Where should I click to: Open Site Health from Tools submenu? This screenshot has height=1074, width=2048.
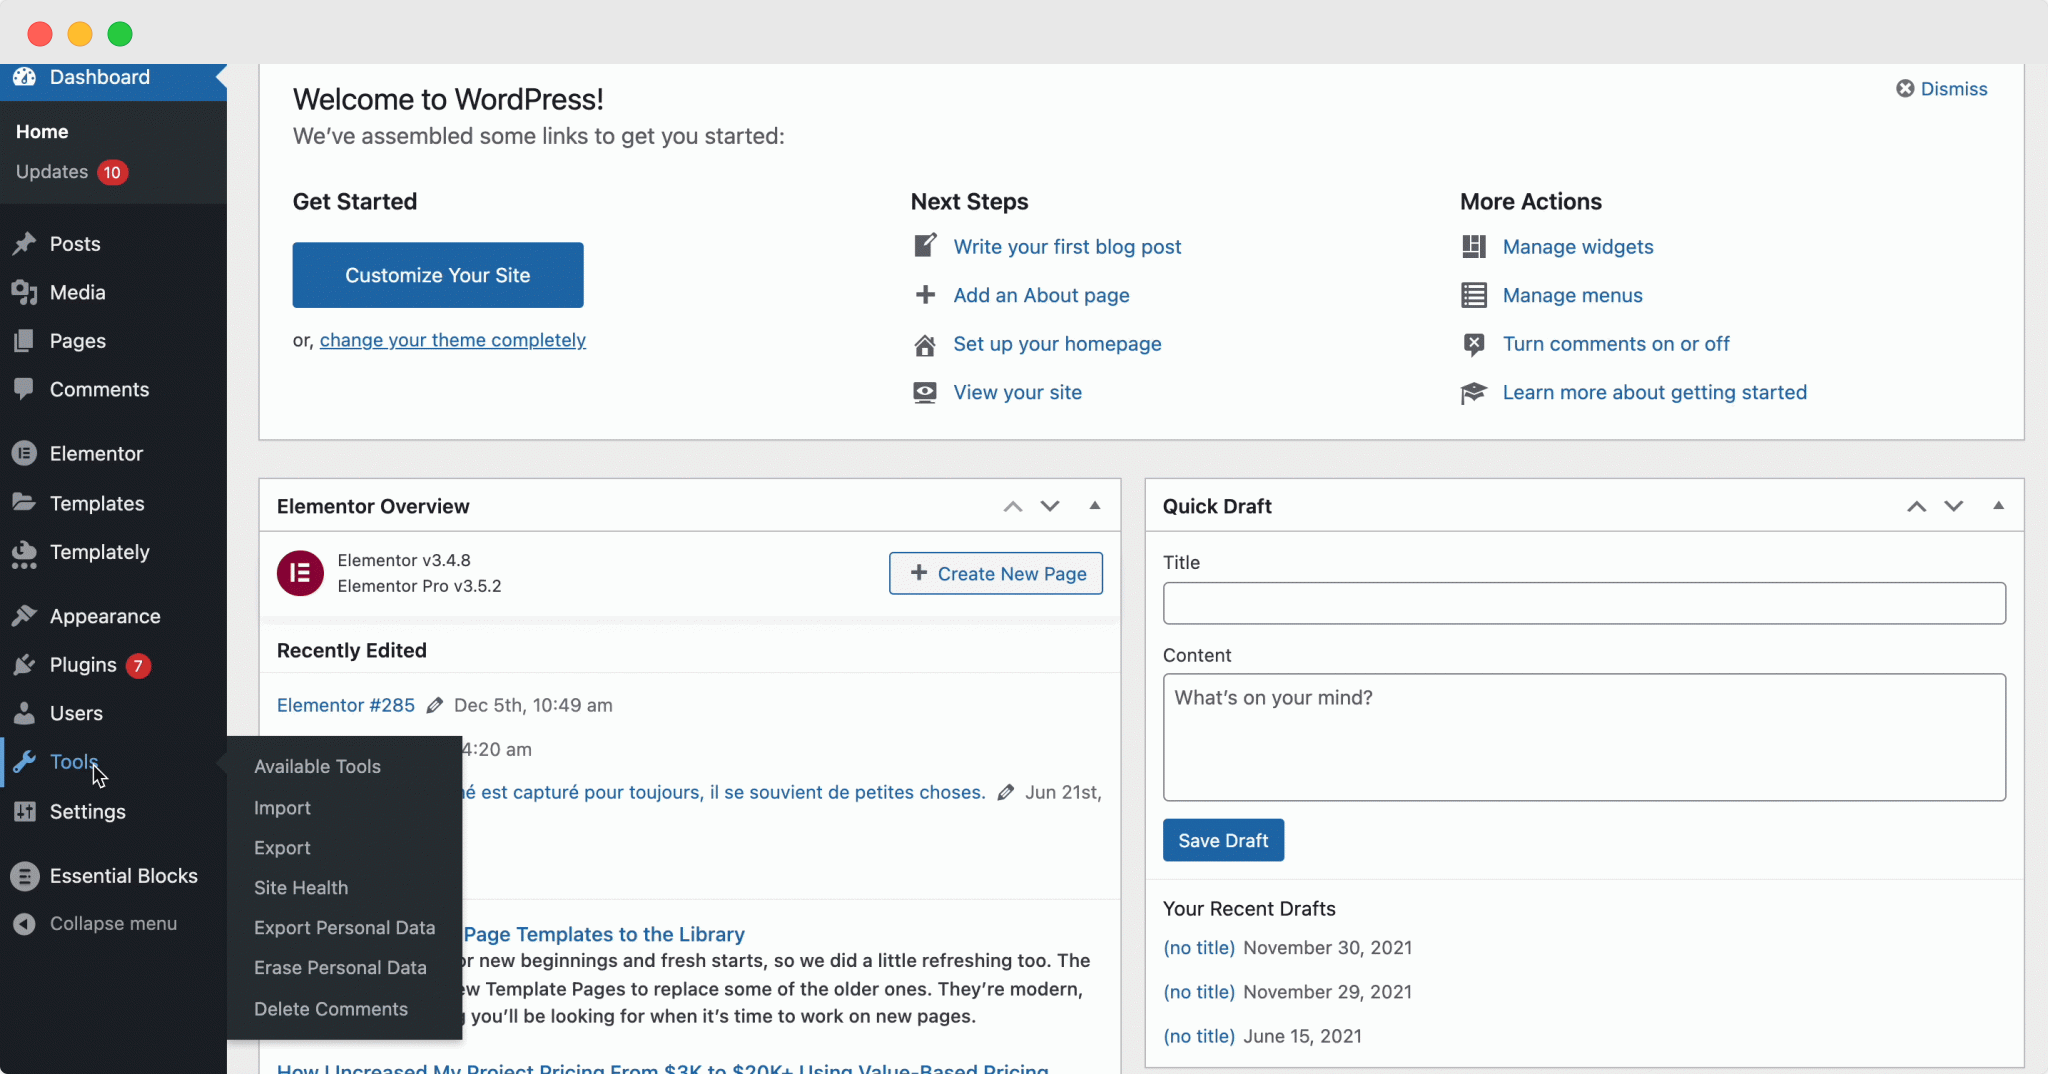click(x=301, y=887)
